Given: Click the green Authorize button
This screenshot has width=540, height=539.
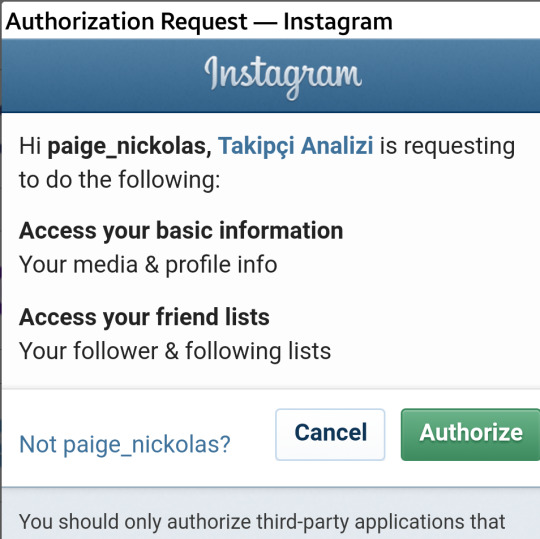Looking at the screenshot, I should [x=470, y=434].
